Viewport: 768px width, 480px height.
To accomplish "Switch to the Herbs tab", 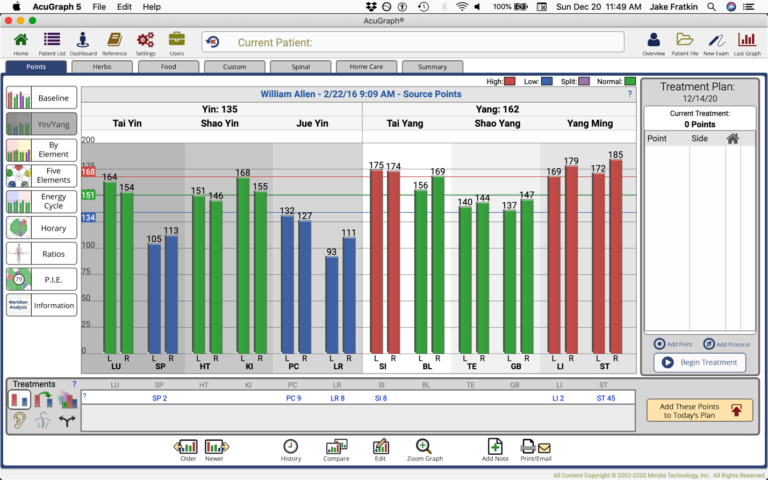I will point(101,67).
